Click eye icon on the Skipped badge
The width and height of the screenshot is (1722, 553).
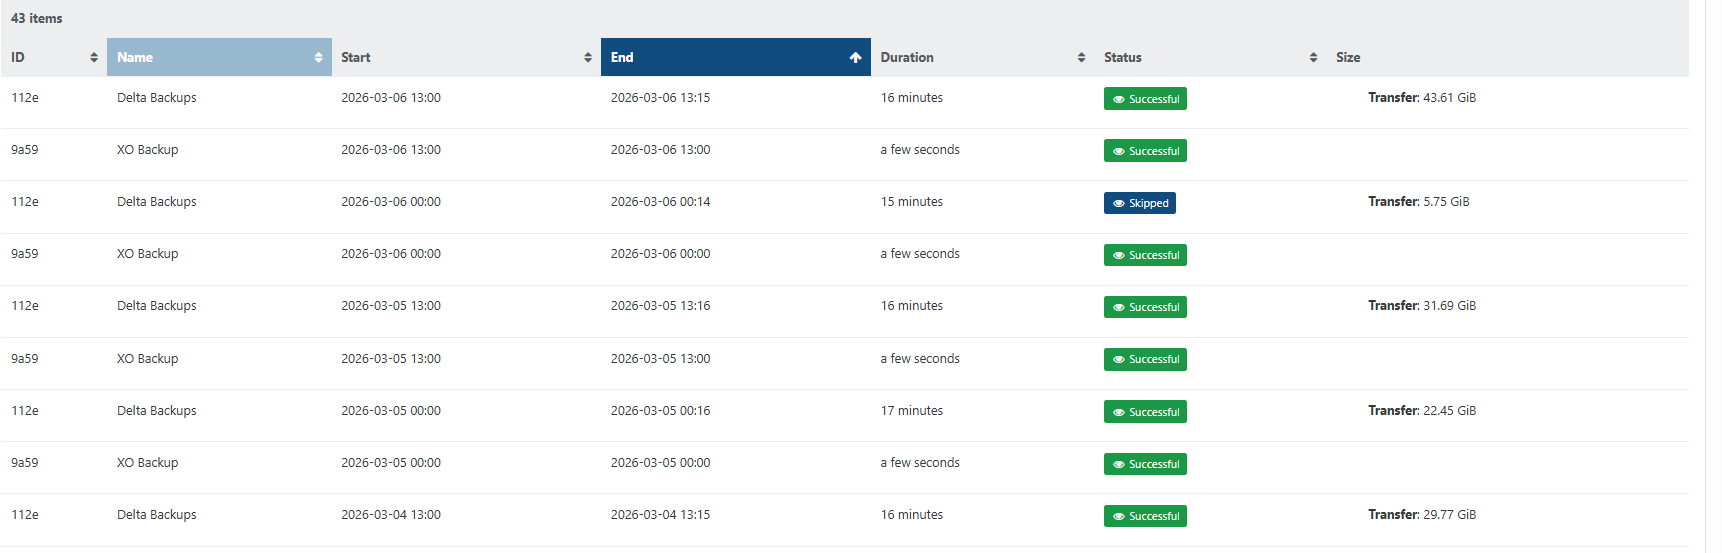[1119, 203]
